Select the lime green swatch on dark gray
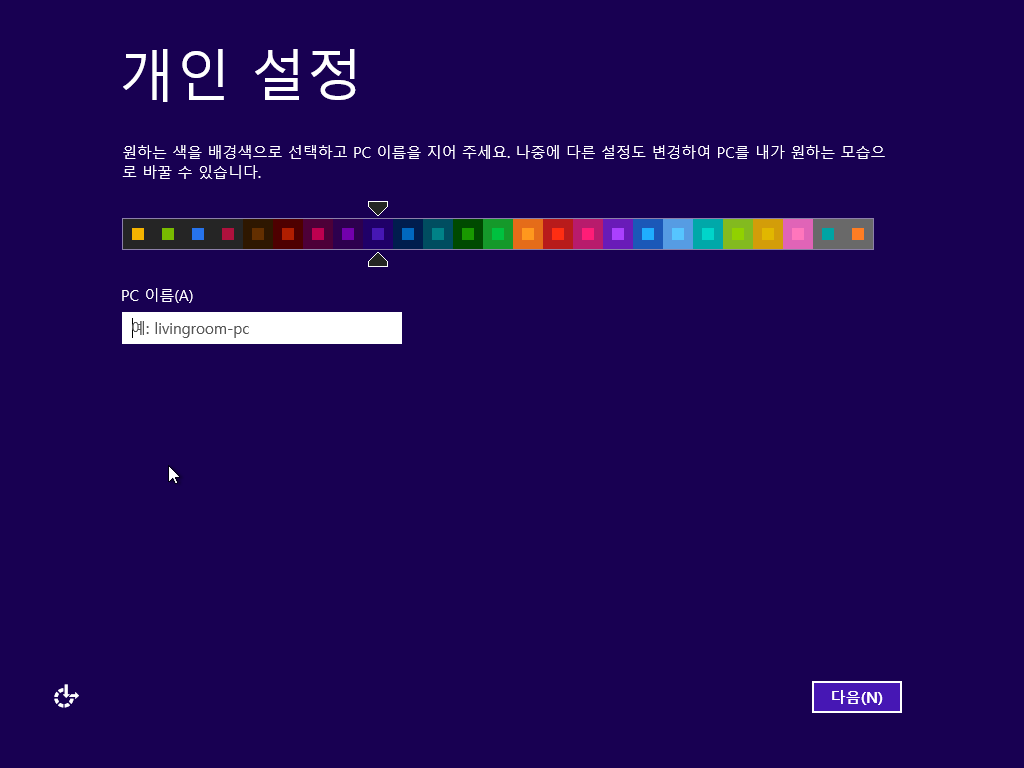 pos(168,234)
